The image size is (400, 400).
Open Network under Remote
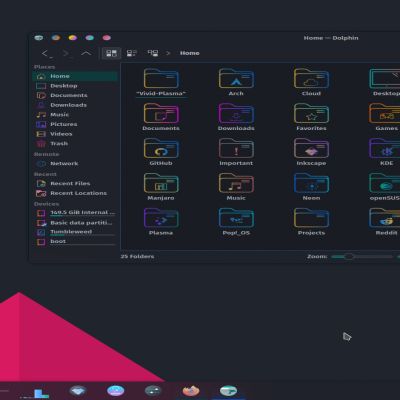pos(75,164)
